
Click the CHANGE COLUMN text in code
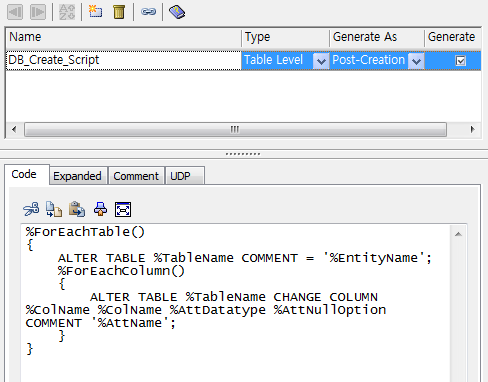pos(326,297)
